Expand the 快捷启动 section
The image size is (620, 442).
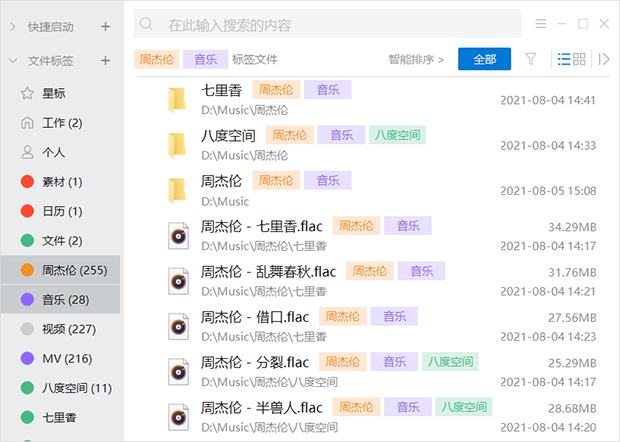point(13,26)
